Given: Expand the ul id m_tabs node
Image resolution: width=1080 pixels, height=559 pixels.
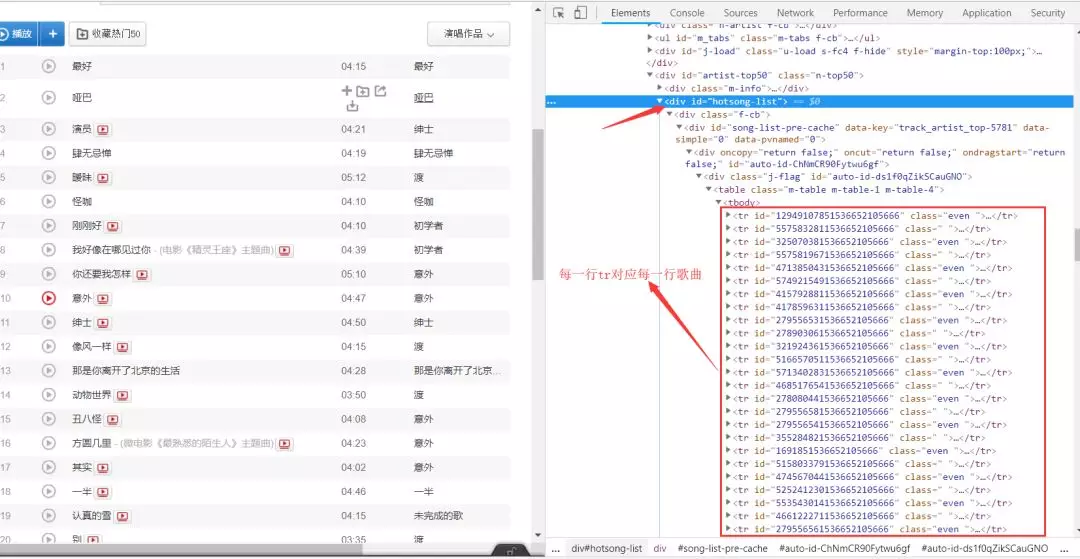Looking at the screenshot, I should pyautogui.click(x=650, y=38).
